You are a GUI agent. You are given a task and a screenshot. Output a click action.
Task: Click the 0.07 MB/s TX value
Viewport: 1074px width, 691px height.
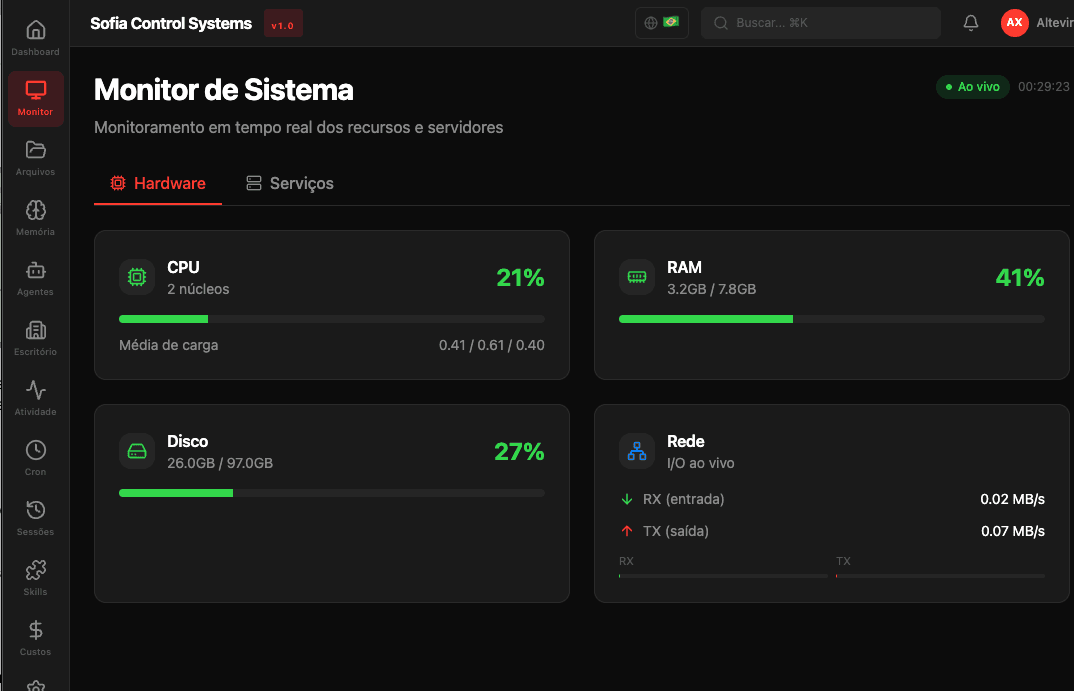[x=1013, y=531]
